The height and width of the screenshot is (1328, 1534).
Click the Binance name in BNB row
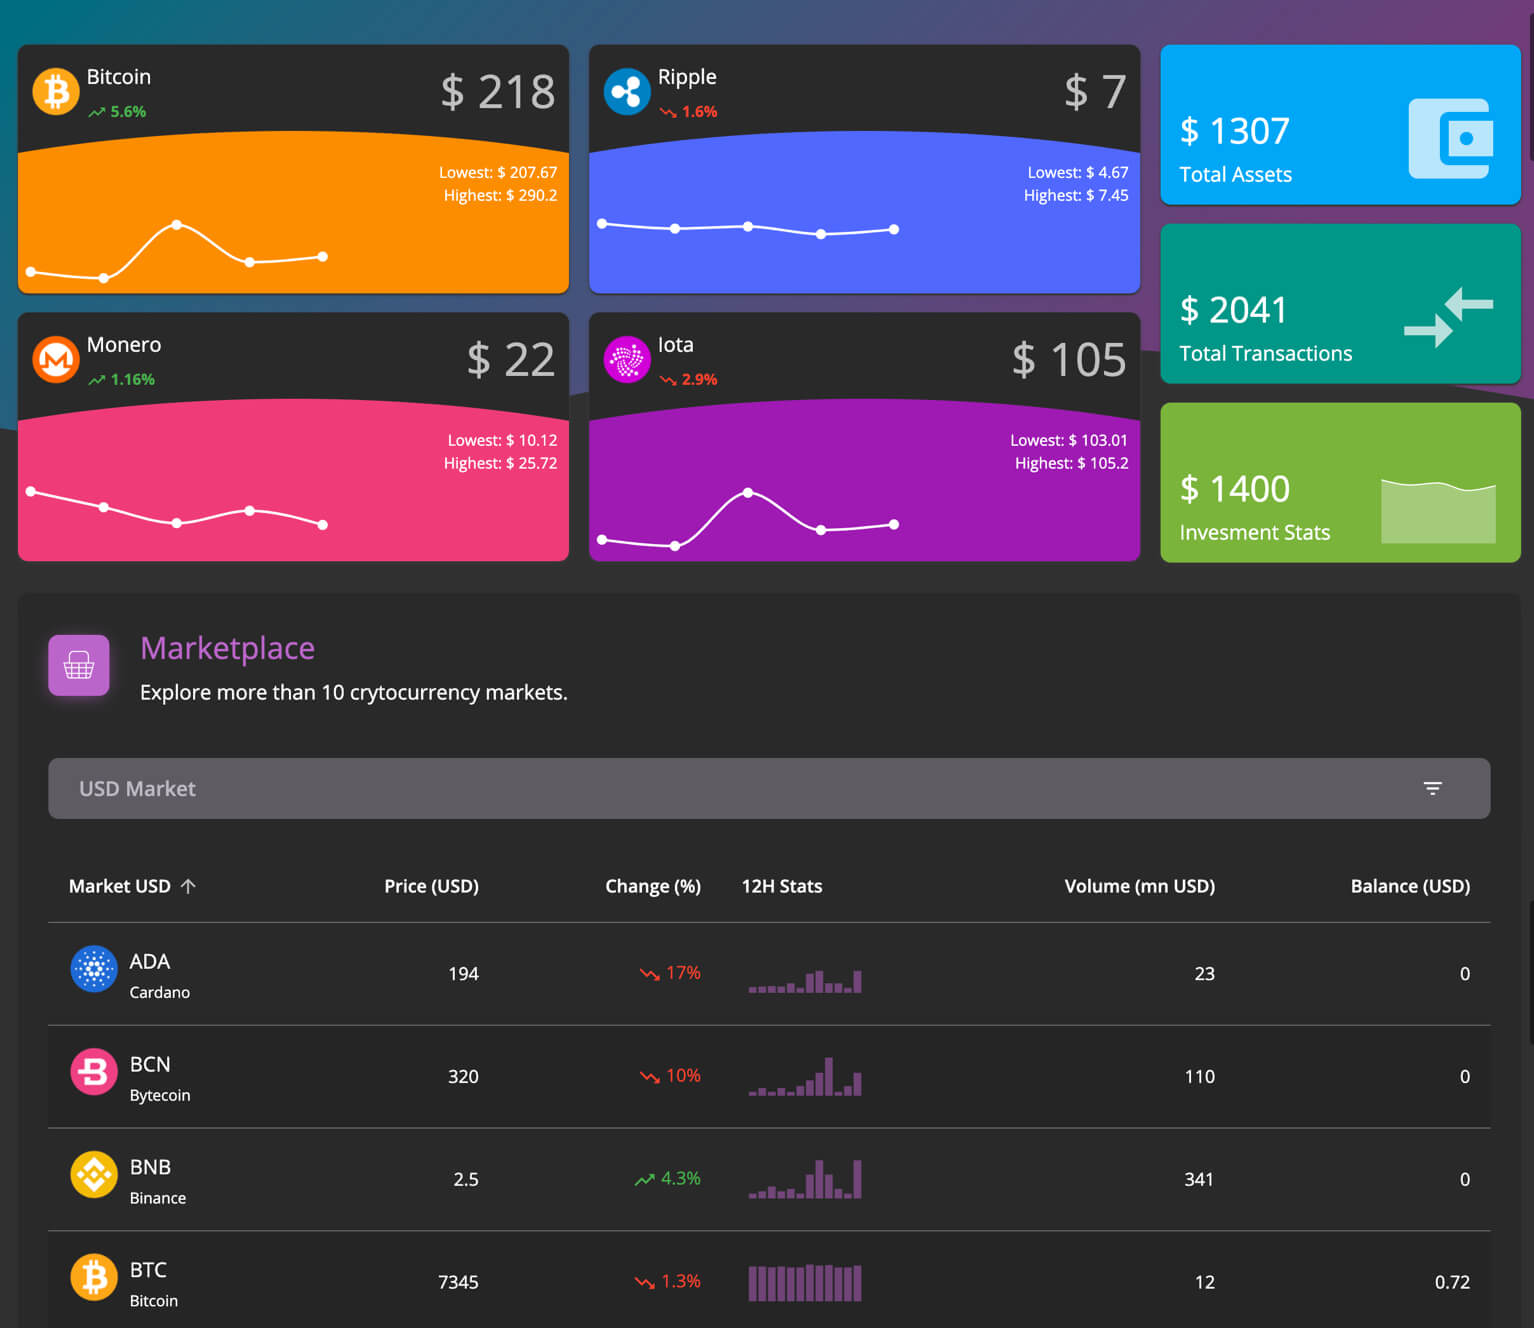158,1198
